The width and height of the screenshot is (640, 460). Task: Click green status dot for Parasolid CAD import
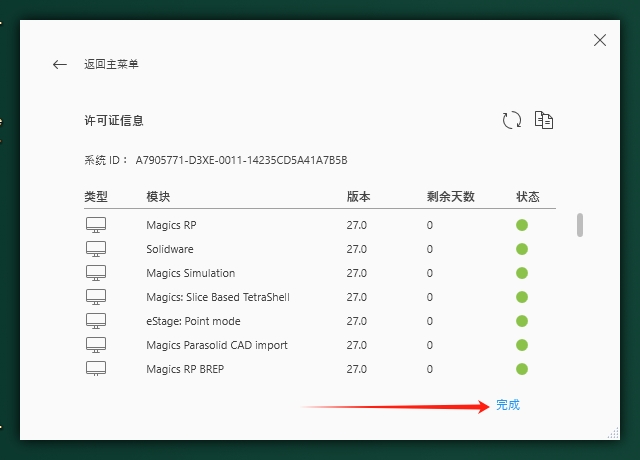click(x=522, y=345)
